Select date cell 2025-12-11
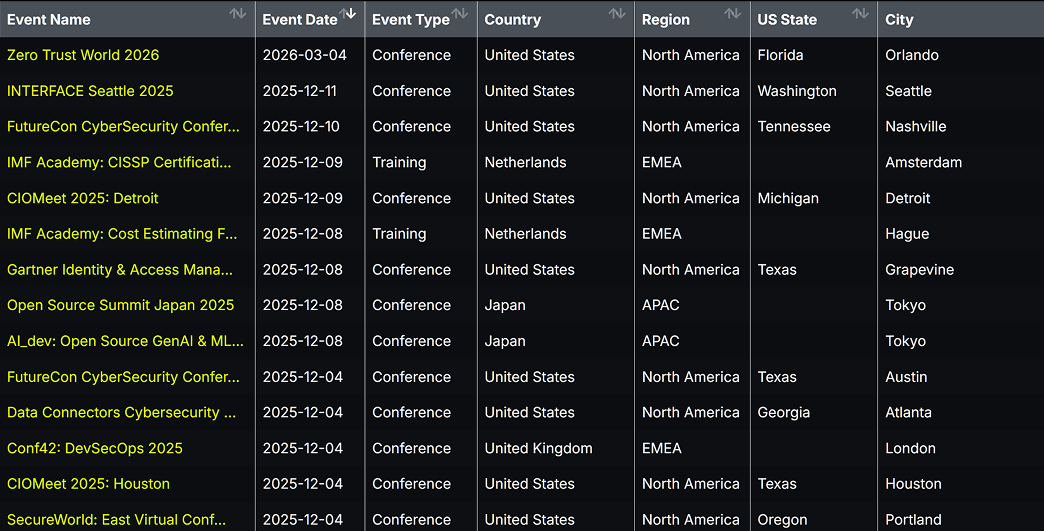Viewport: 1044px width, 531px height. pos(300,91)
